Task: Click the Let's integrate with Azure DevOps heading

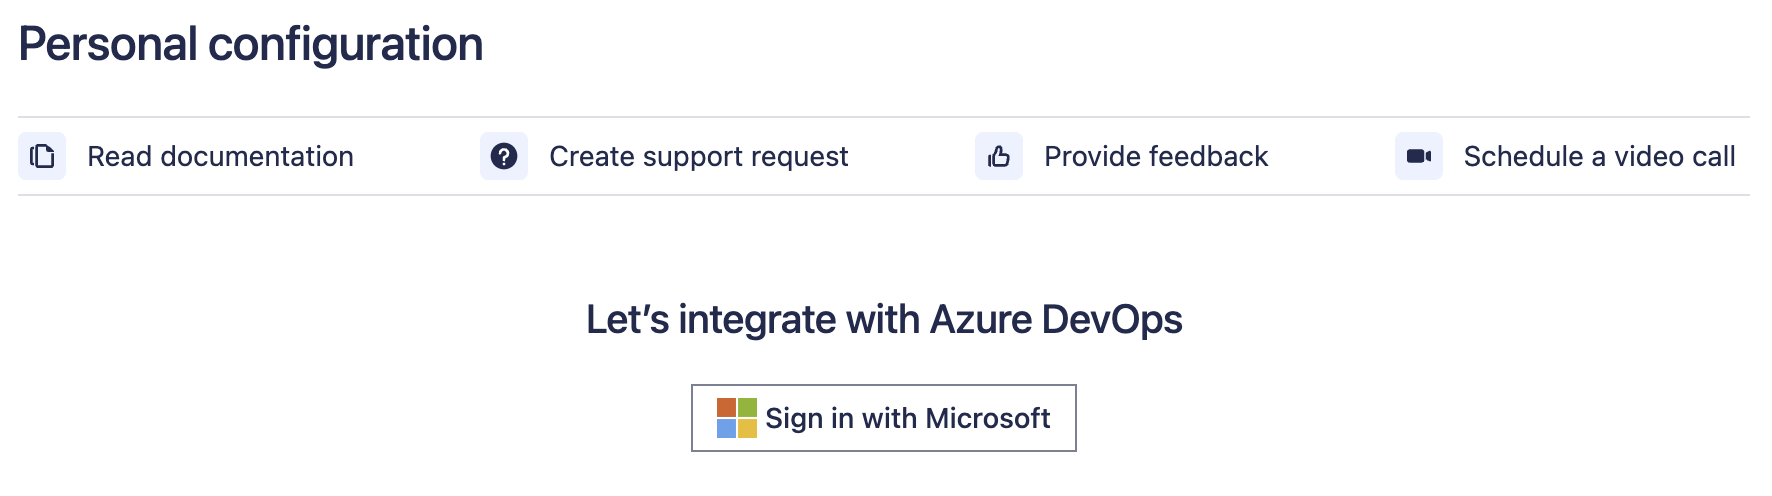Action: tap(884, 320)
